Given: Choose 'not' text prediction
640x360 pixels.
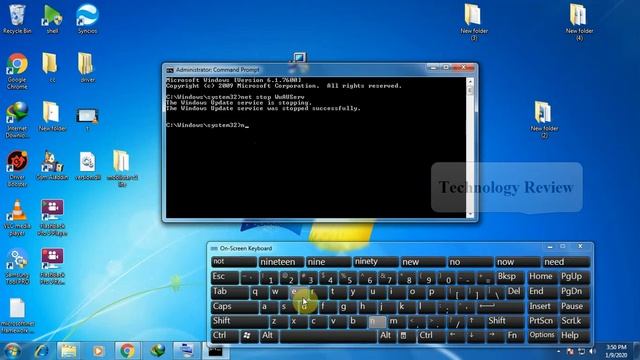Looking at the screenshot, I should (234, 262).
